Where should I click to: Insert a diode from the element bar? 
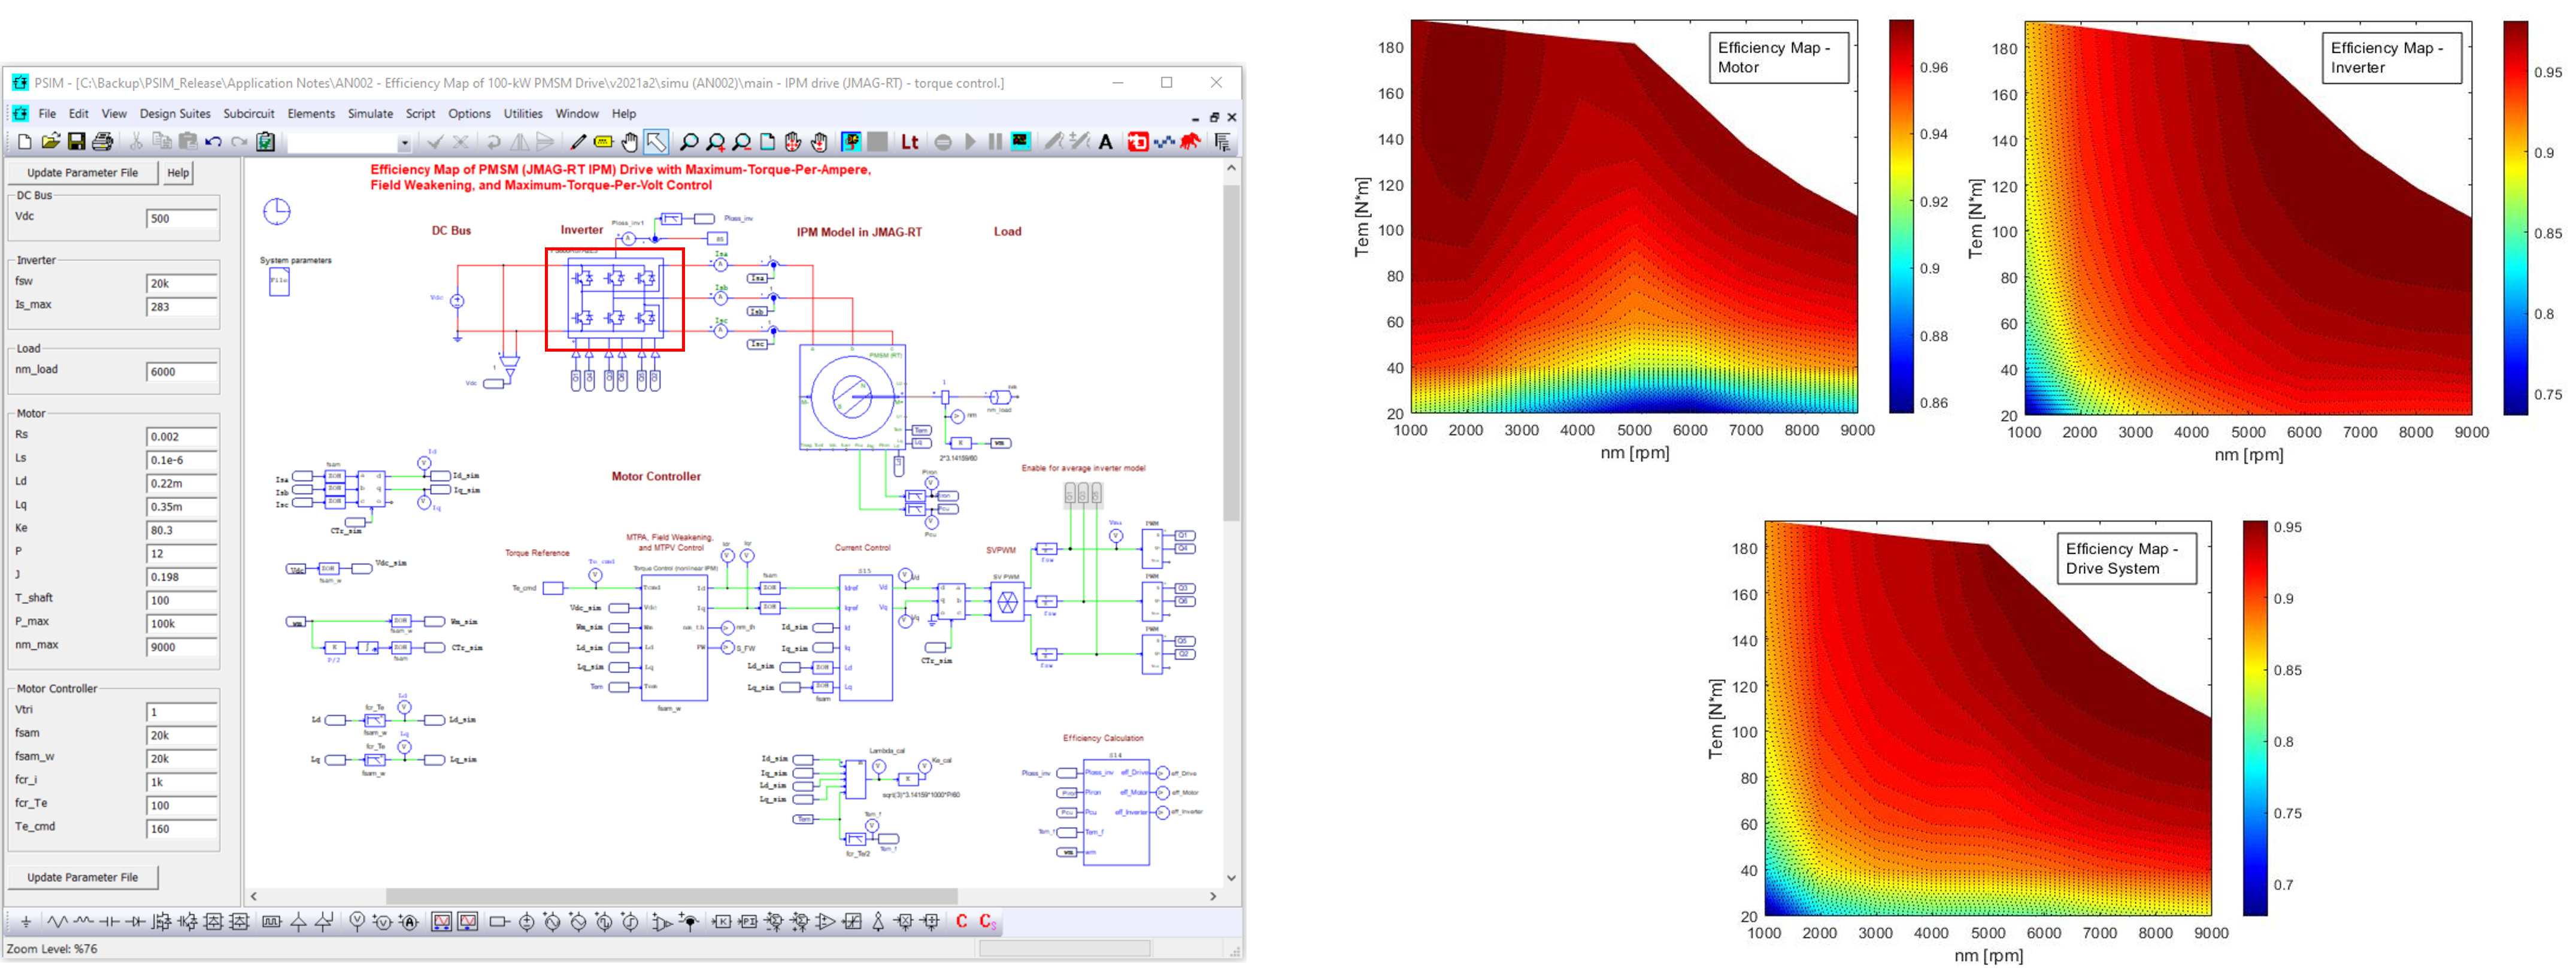tap(135, 922)
